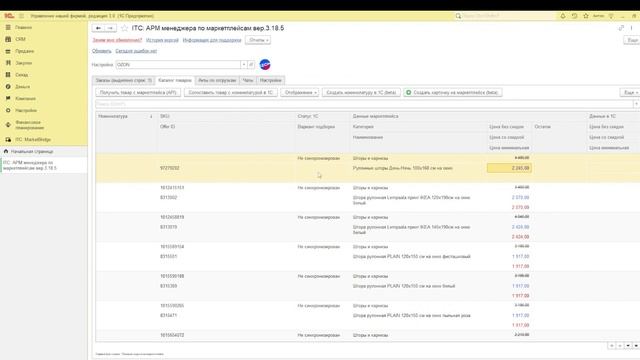This screenshot has height=360, width=640.
Task: Open Информация для поддержки link
Action: point(212,40)
